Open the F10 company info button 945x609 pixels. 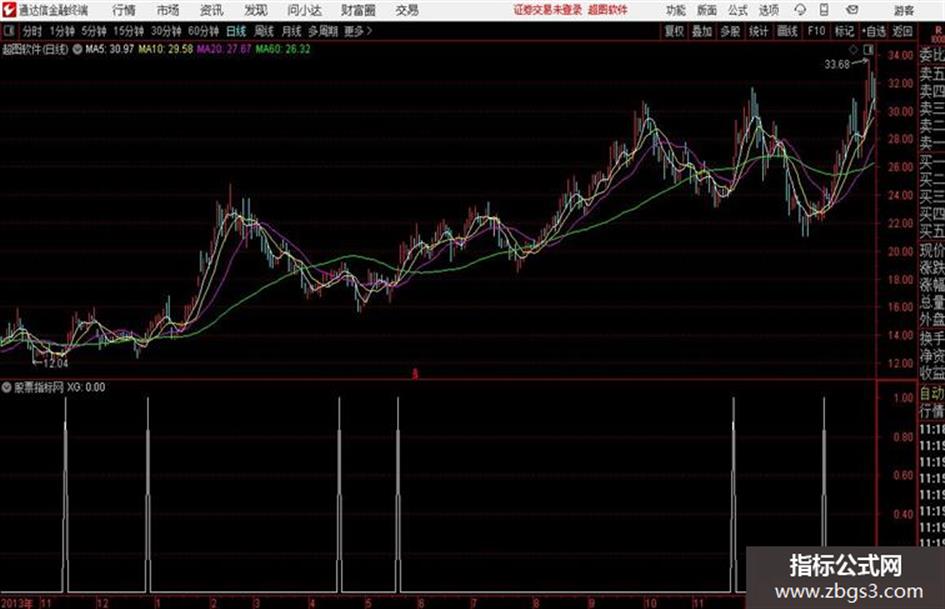pos(817,31)
